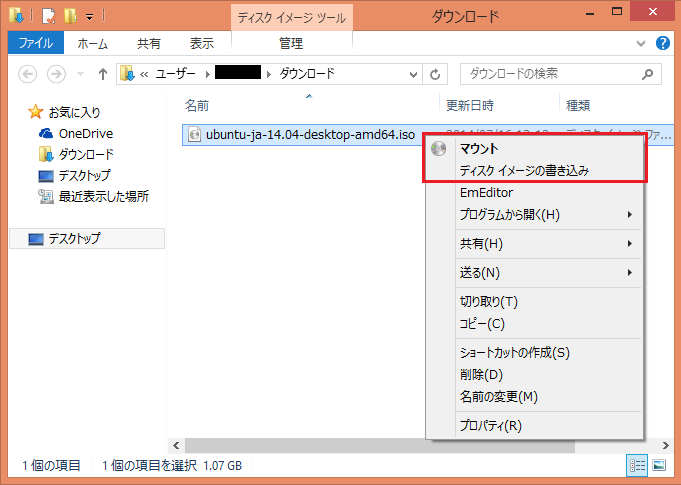The width and height of the screenshot is (681, 485).
Task: Switch to large icons view in status bar
Action: [659, 465]
